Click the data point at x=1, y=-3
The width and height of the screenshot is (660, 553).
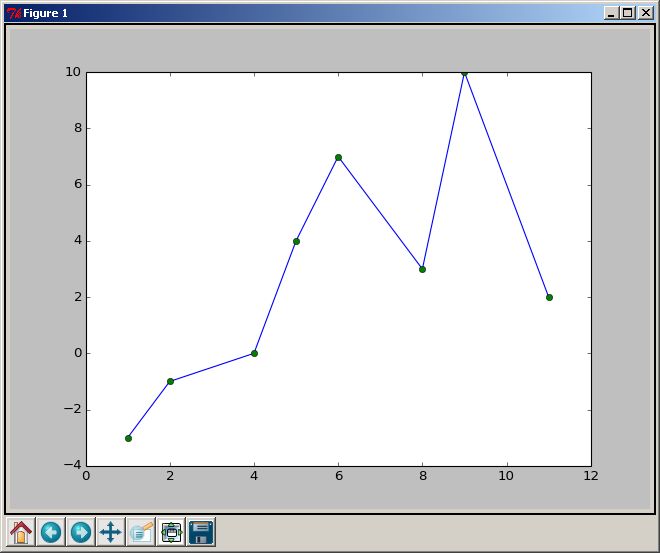pos(128,438)
